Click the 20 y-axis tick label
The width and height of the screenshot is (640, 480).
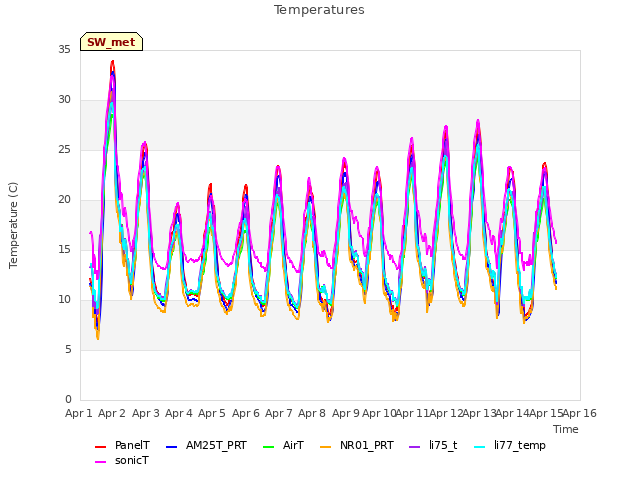click(64, 200)
